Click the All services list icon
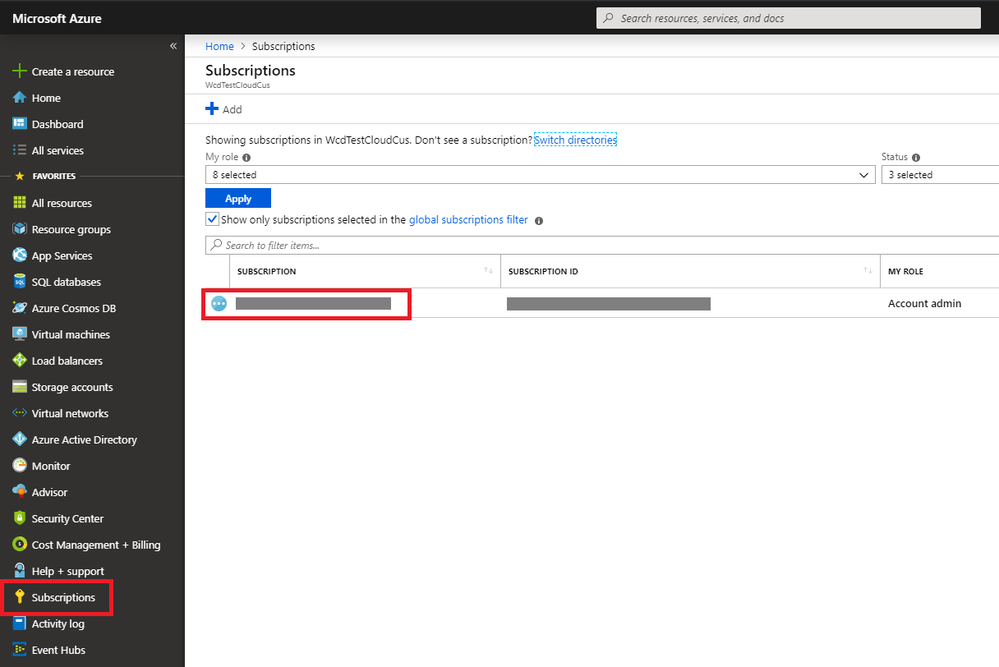Image resolution: width=999 pixels, height=667 pixels. click(x=20, y=150)
